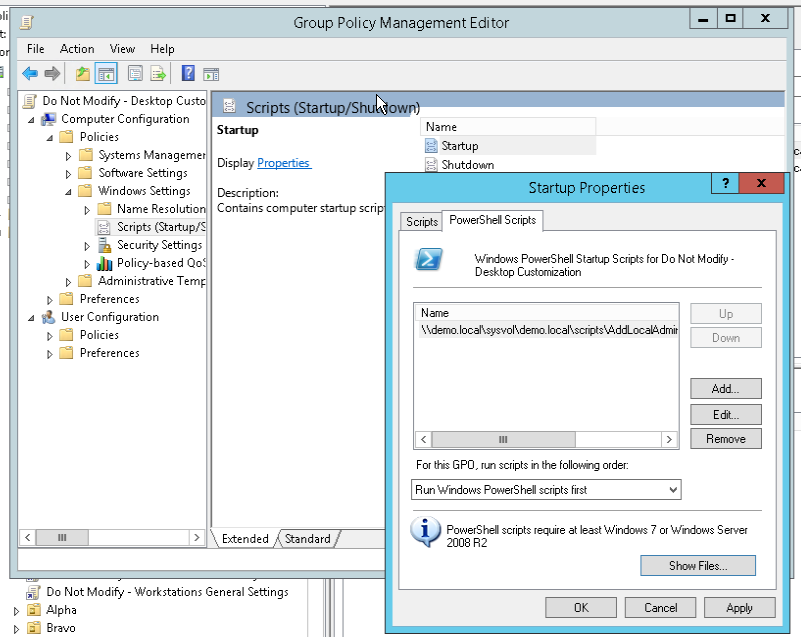
Task: Click the Software Settings folder icon
Action: click(x=85, y=173)
